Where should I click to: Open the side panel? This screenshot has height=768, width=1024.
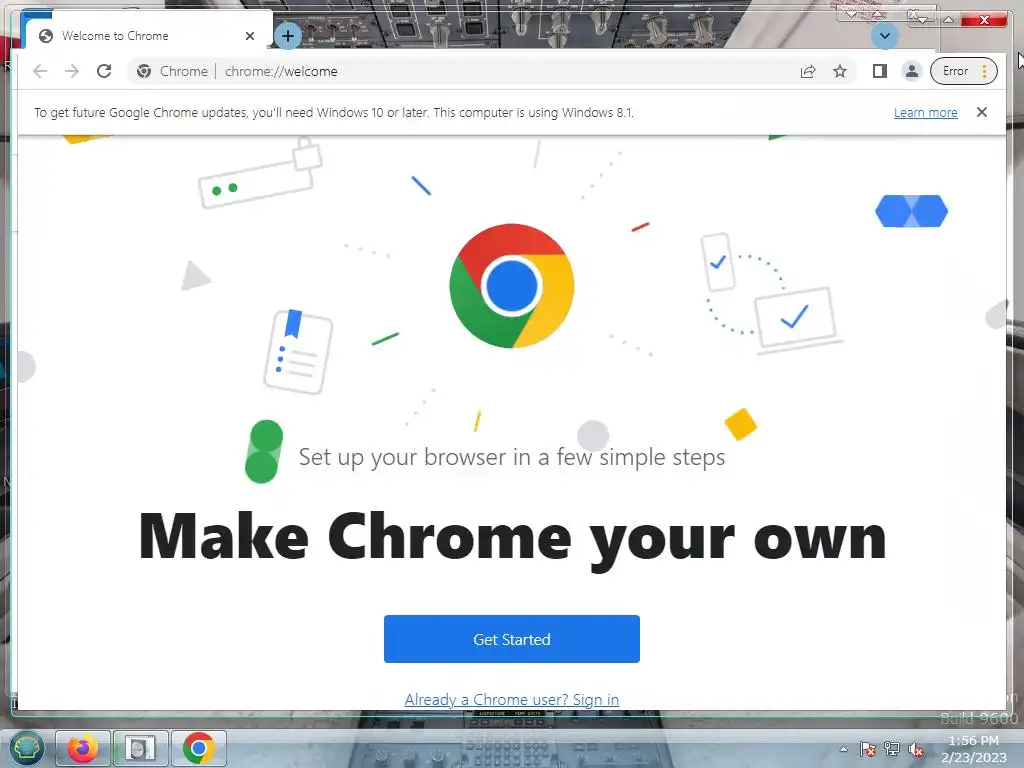coord(880,71)
